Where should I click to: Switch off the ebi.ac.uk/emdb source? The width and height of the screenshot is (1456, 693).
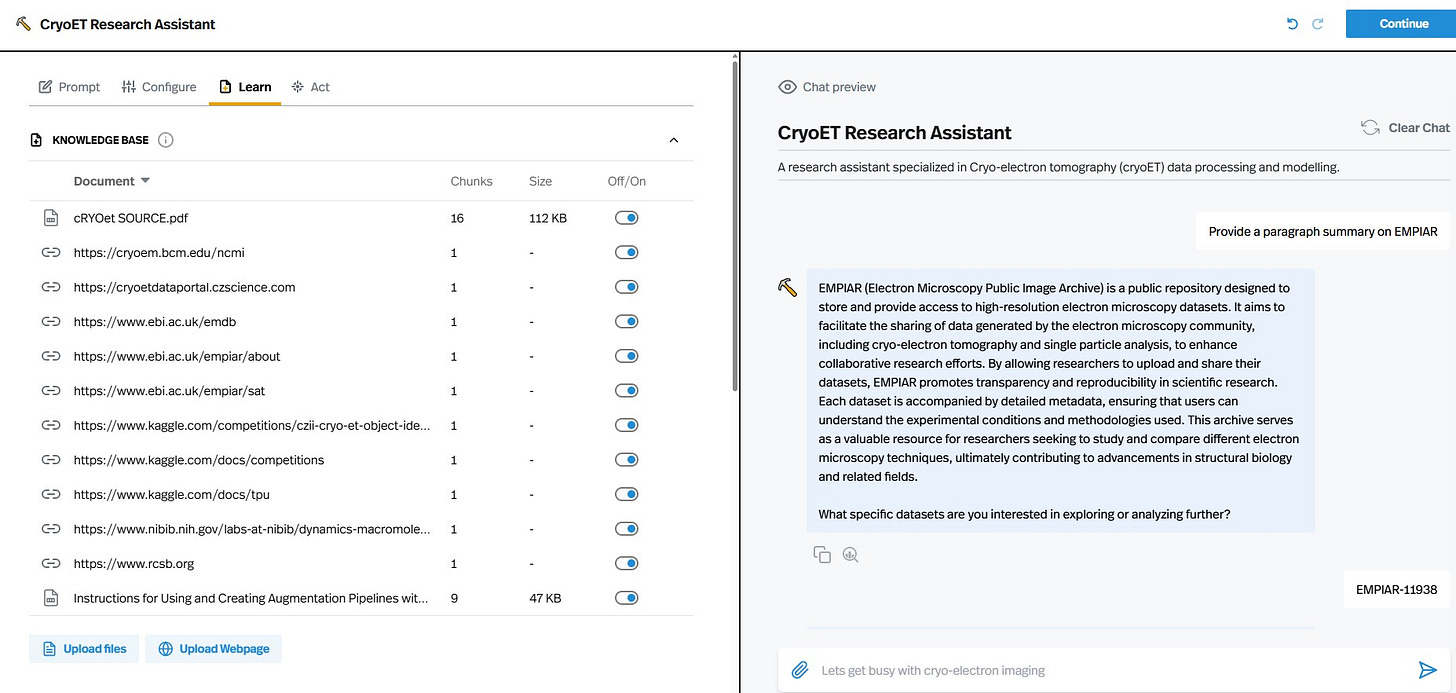point(627,322)
